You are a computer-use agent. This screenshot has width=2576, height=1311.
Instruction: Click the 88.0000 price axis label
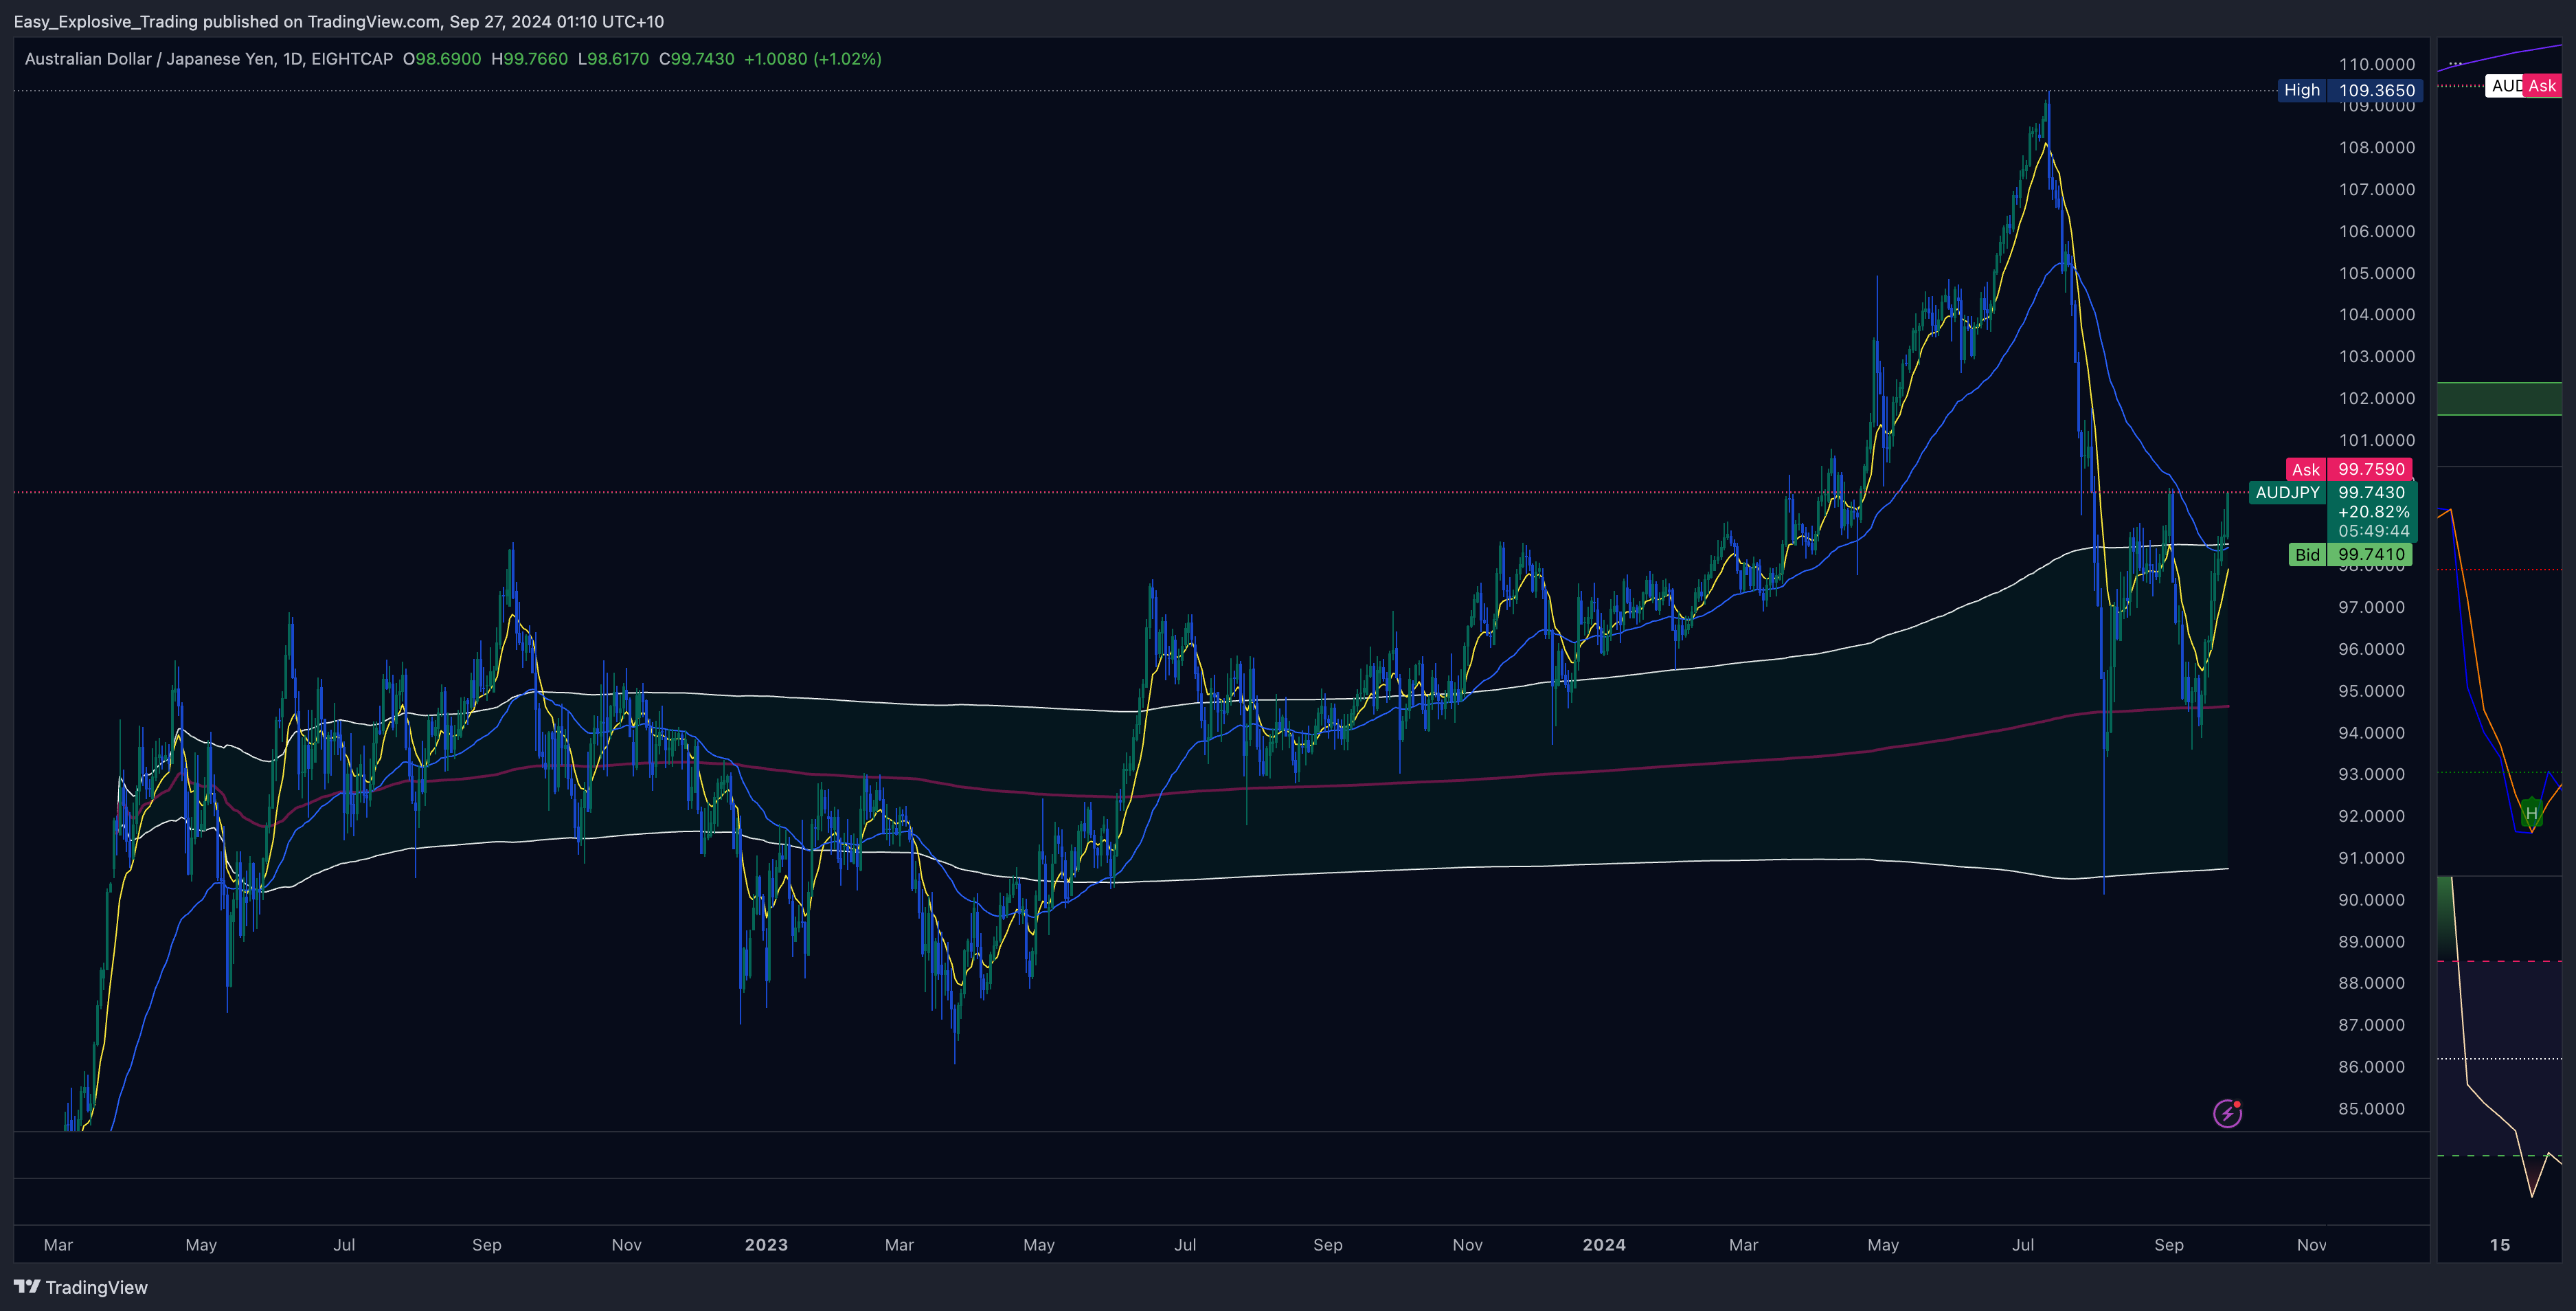[2371, 983]
